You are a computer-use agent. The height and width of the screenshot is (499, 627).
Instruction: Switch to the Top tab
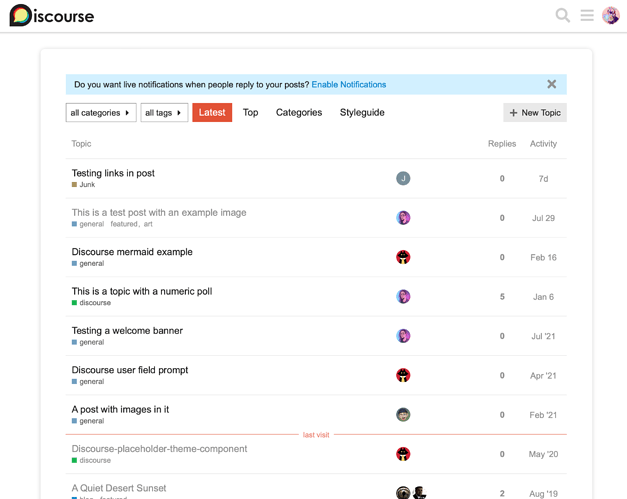point(250,113)
